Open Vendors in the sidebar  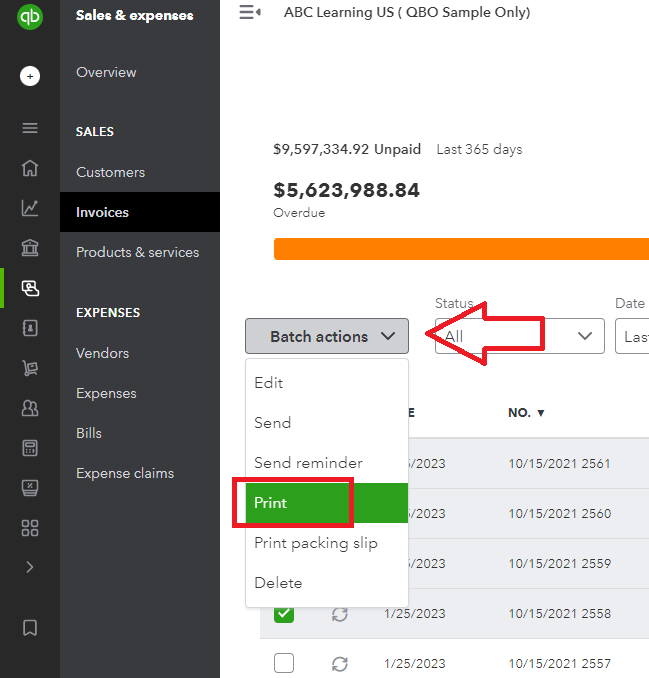tap(102, 353)
